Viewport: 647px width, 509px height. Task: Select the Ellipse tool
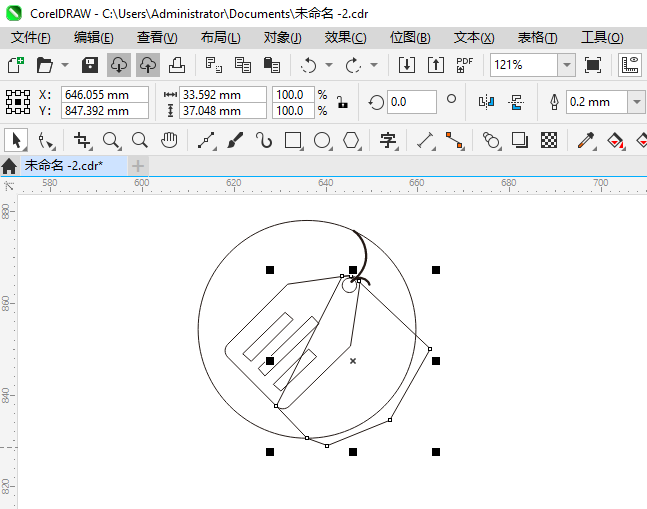[x=322, y=140]
